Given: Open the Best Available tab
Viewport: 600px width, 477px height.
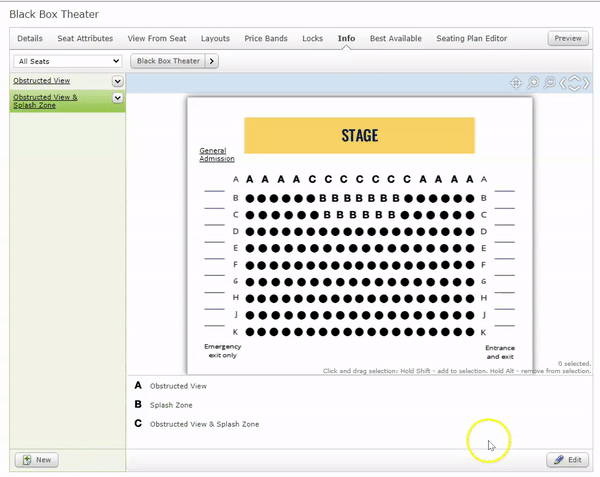Looking at the screenshot, I should coord(396,38).
